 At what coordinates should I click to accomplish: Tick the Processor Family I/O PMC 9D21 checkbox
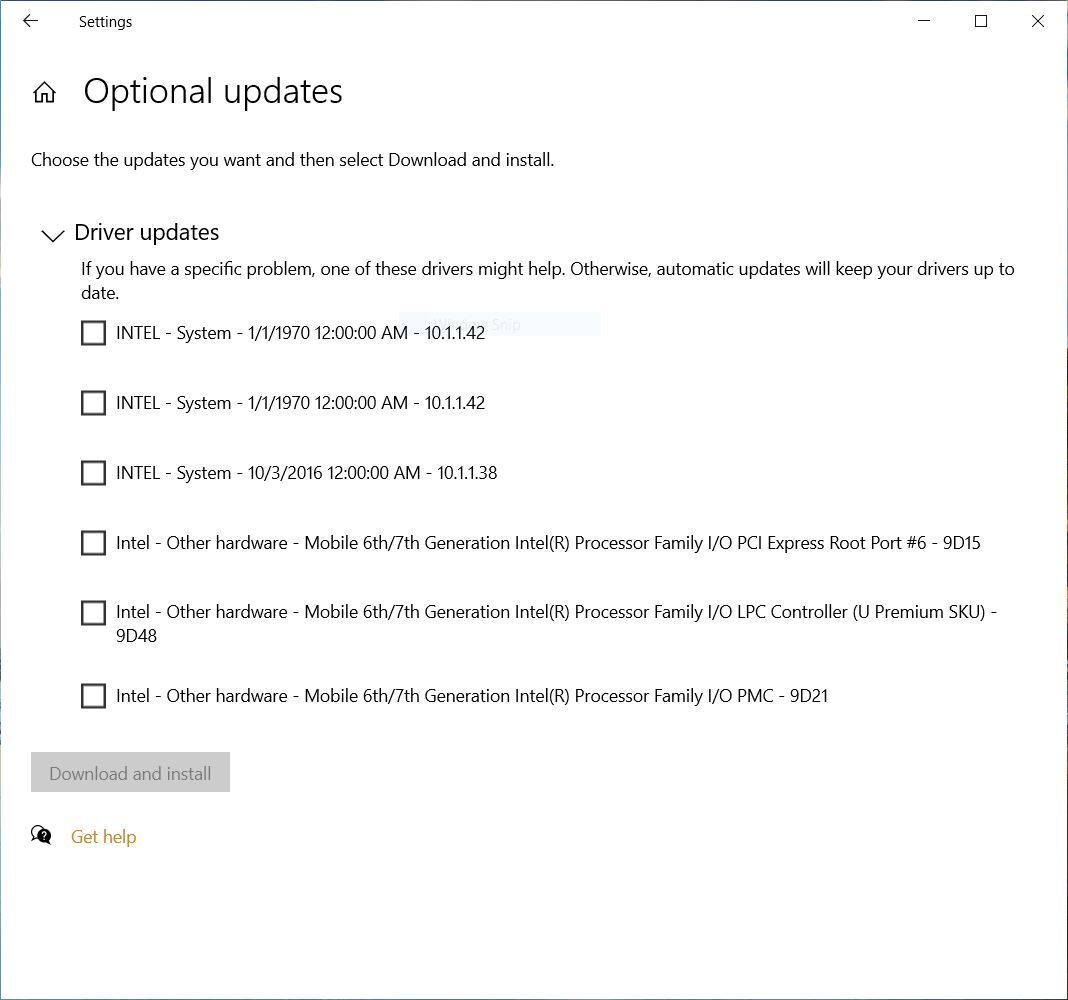coord(93,696)
